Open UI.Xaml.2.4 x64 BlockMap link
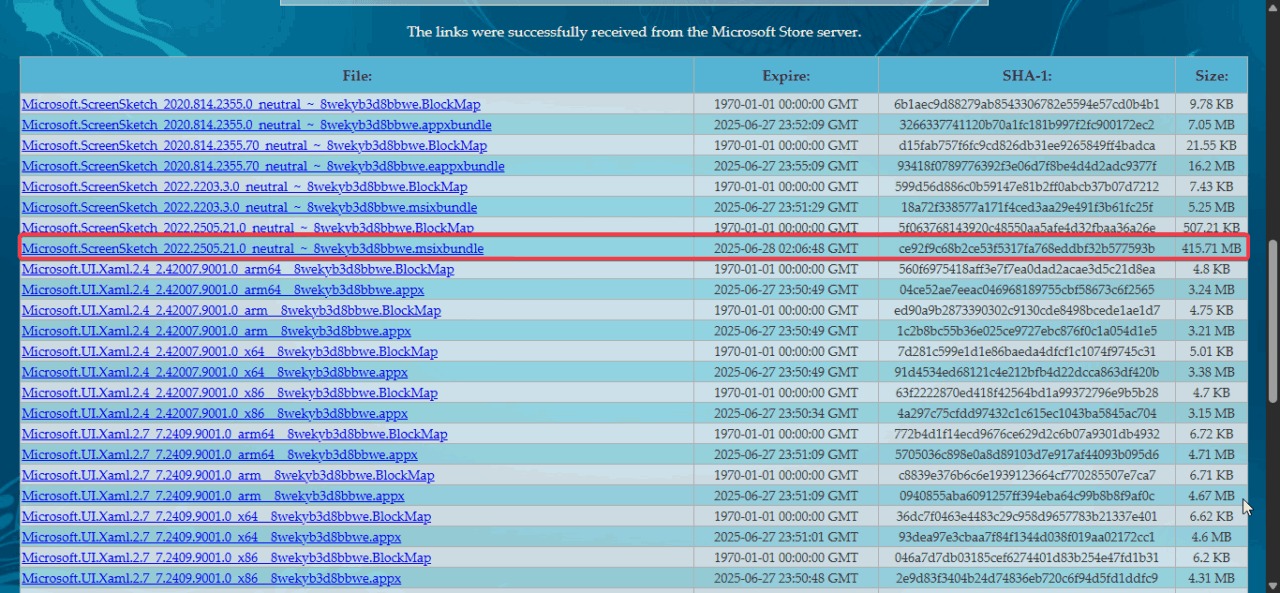The height and width of the screenshot is (593, 1280). click(x=230, y=351)
